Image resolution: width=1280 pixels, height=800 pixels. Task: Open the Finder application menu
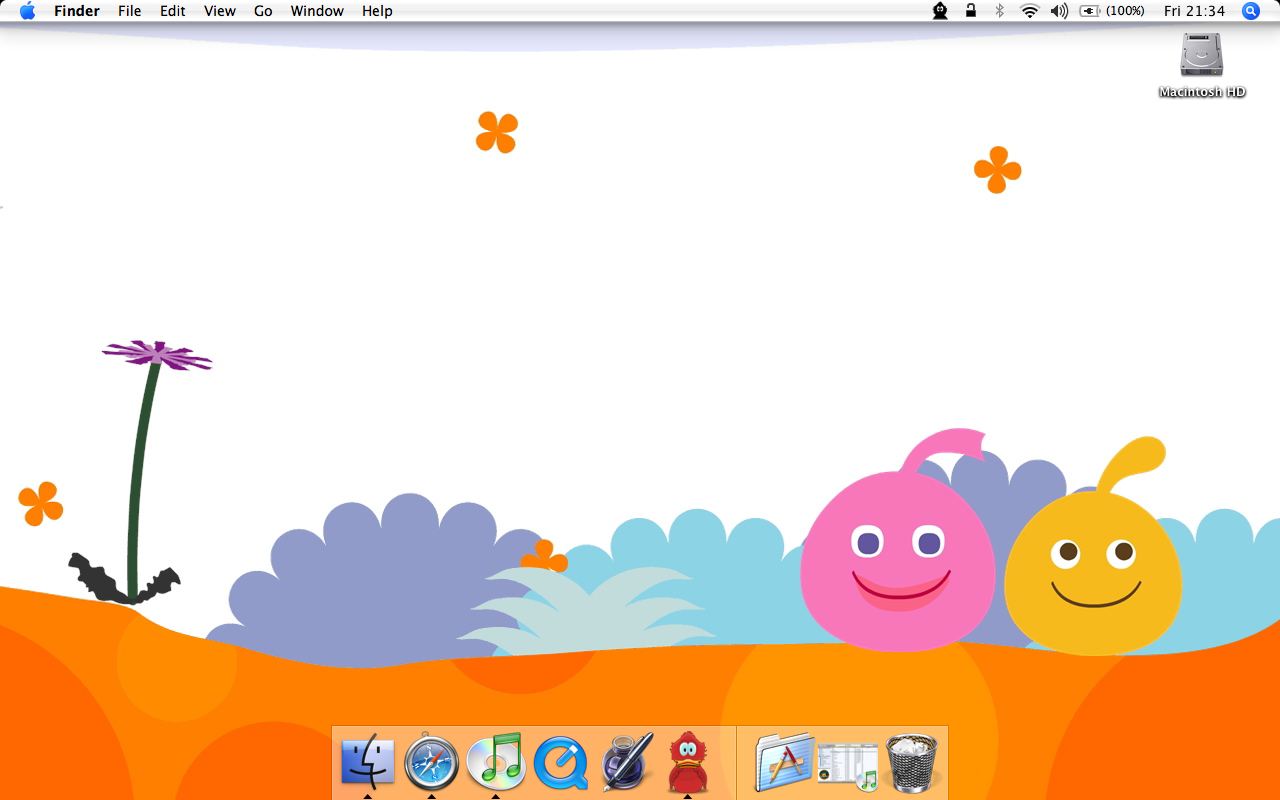tap(77, 11)
